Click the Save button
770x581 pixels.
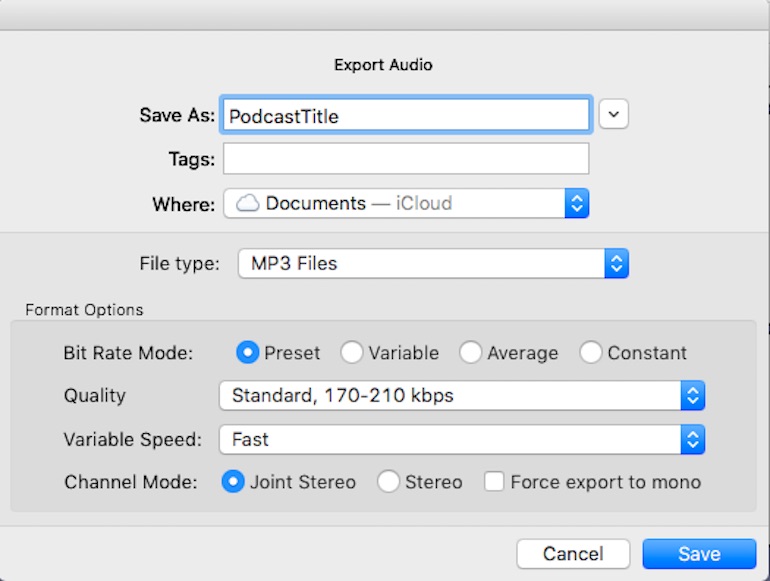click(x=699, y=554)
